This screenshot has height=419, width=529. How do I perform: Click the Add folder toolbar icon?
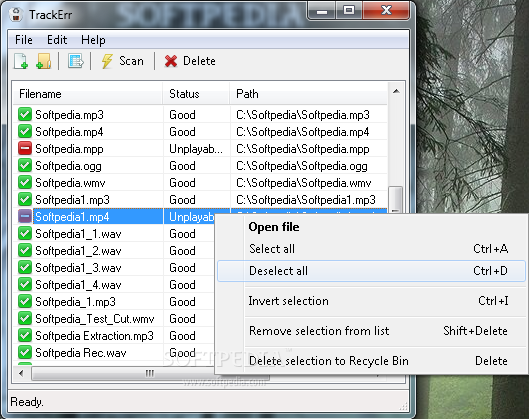coord(44,61)
